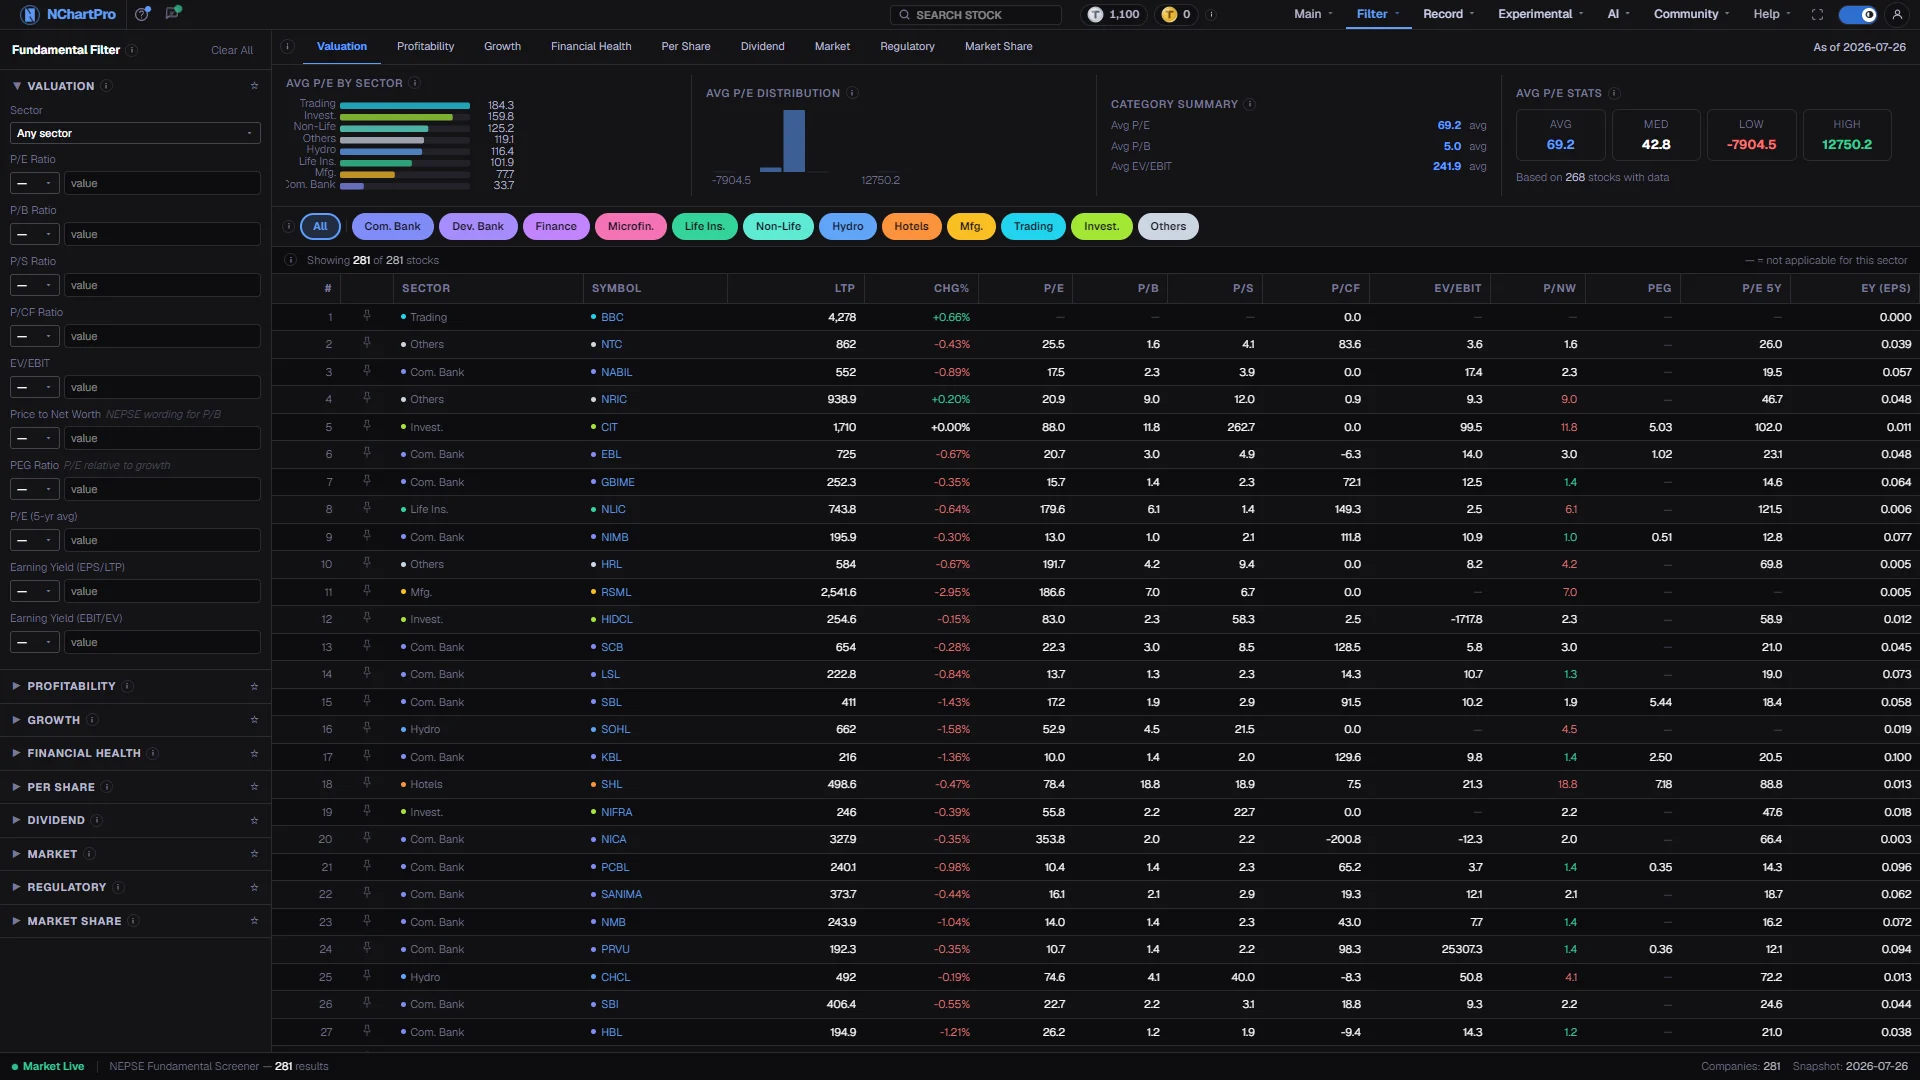Pin the BBC row
Viewport: 1920px width, 1080px height.
click(367, 316)
